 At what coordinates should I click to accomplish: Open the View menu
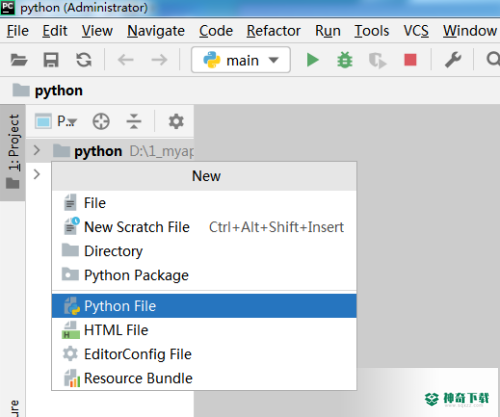click(x=97, y=31)
